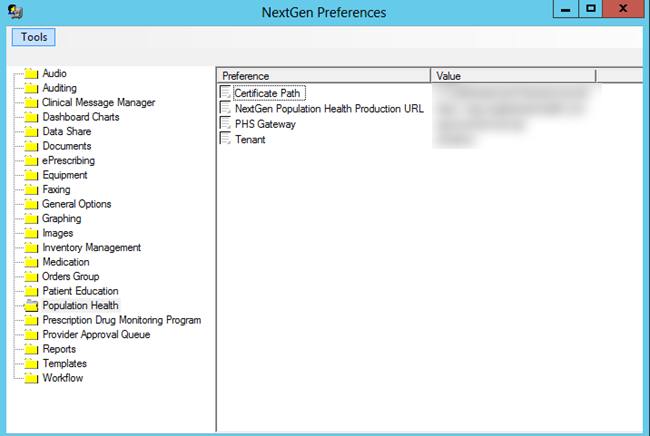The width and height of the screenshot is (650, 436).
Task: Select the Templates category
Action: 65,363
